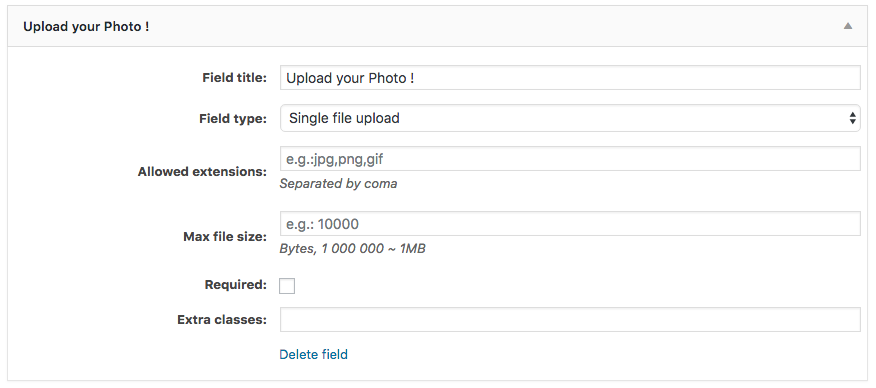Image resolution: width=876 pixels, height=388 pixels.
Task: Click the up-down arrows of Field type select
Action: pyautogui.click(x=852, y=118)
